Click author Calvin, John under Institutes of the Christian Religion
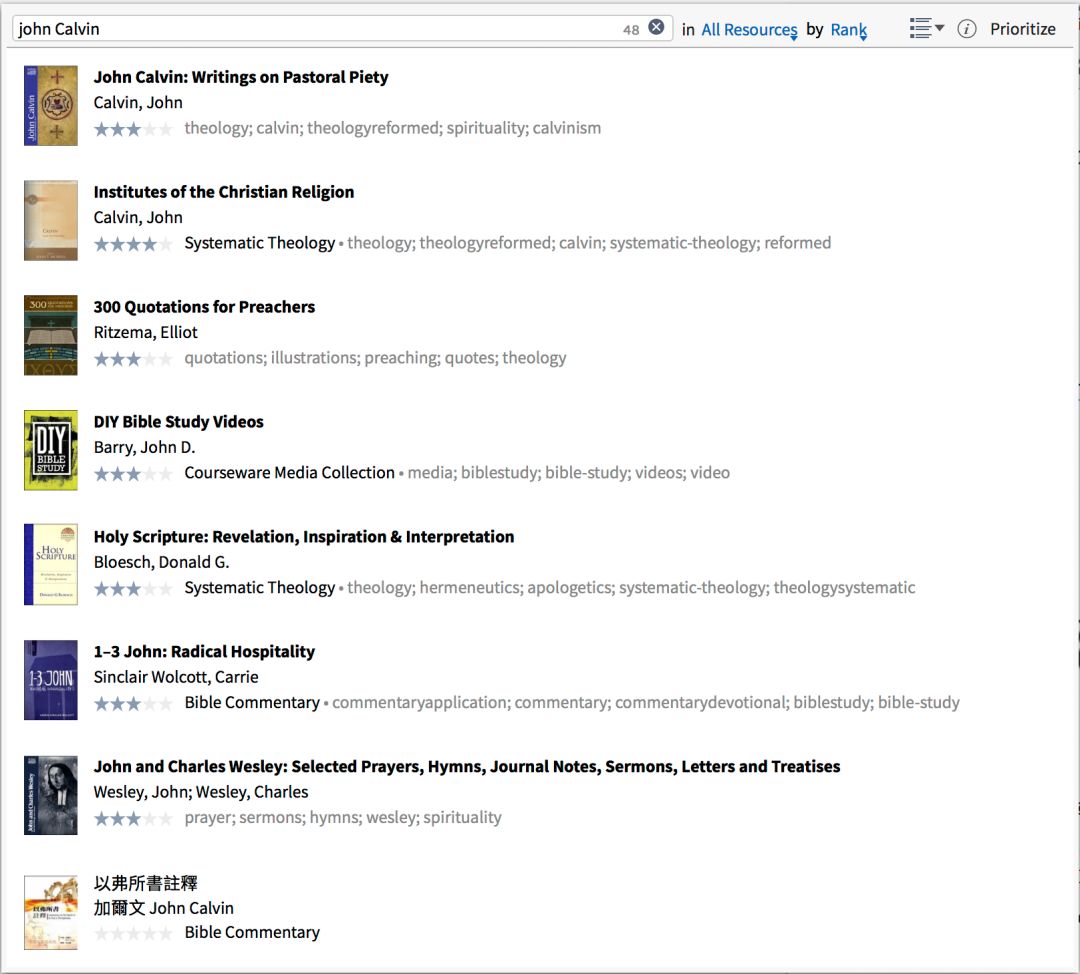This screenshot has height=974, width=1080. [x=138, y=218]
